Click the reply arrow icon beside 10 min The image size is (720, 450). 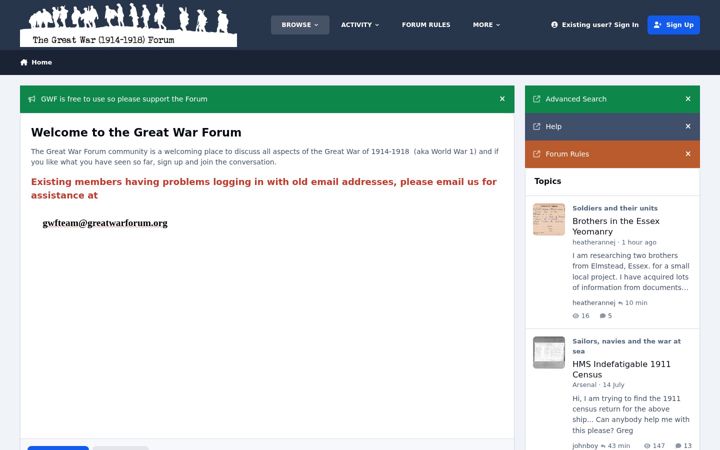(620, 303)
